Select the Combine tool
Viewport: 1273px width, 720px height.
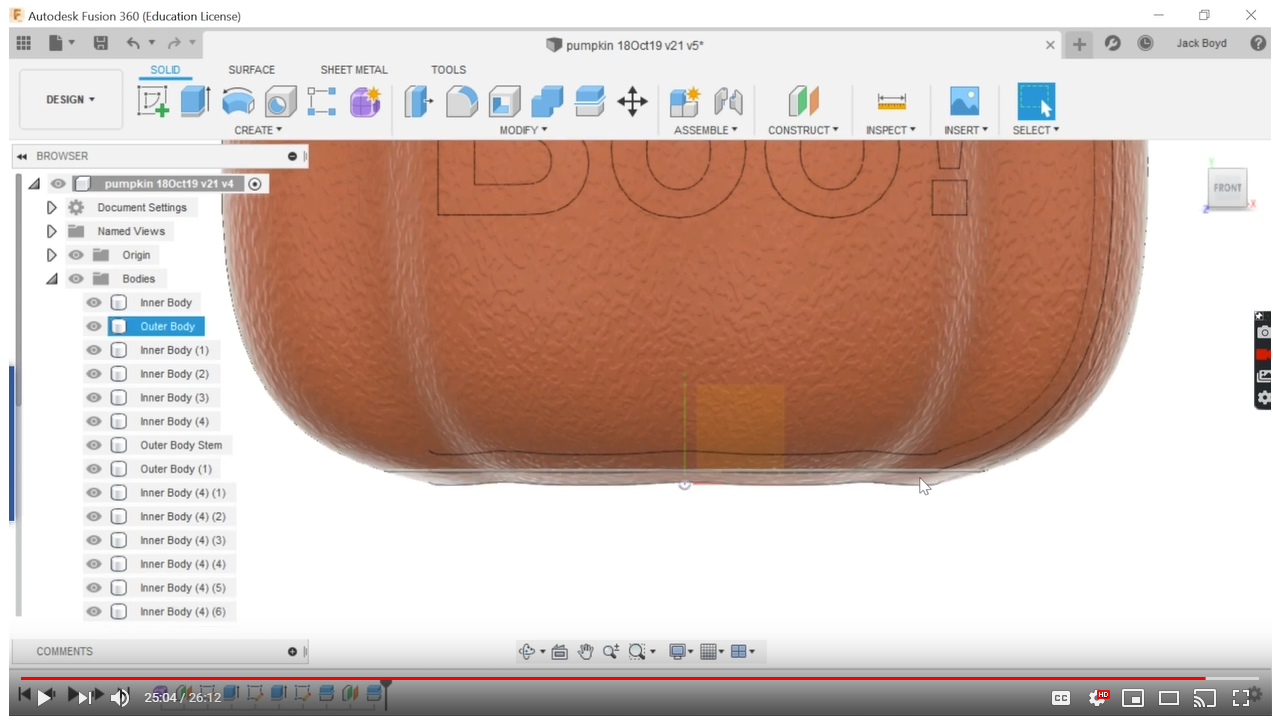coord(547,101)
